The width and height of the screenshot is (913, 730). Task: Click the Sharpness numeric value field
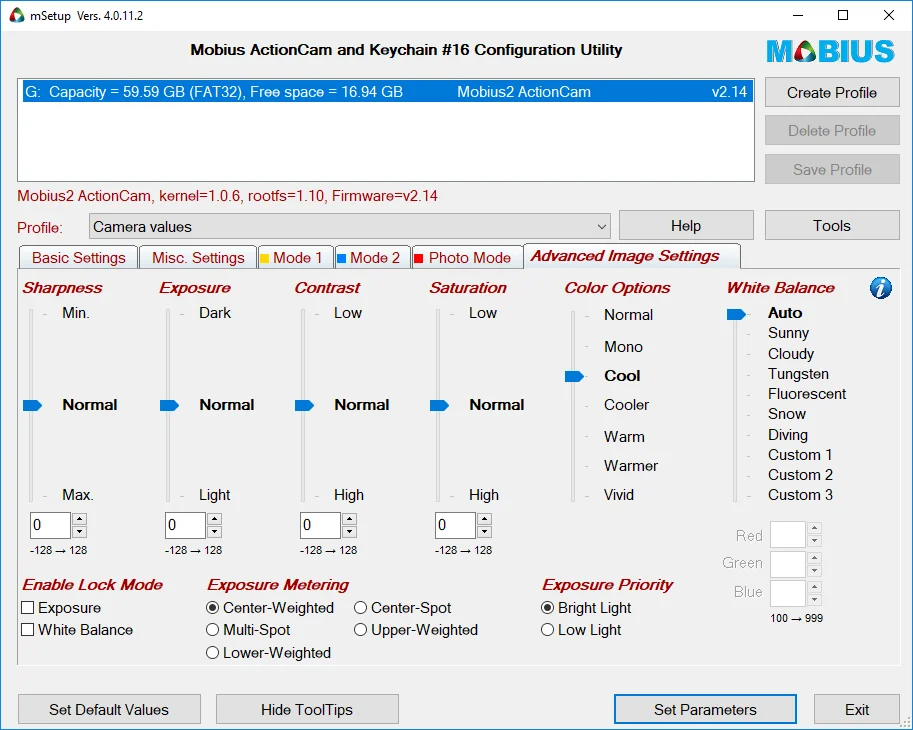pyautogui.click(x=51, y=525)
